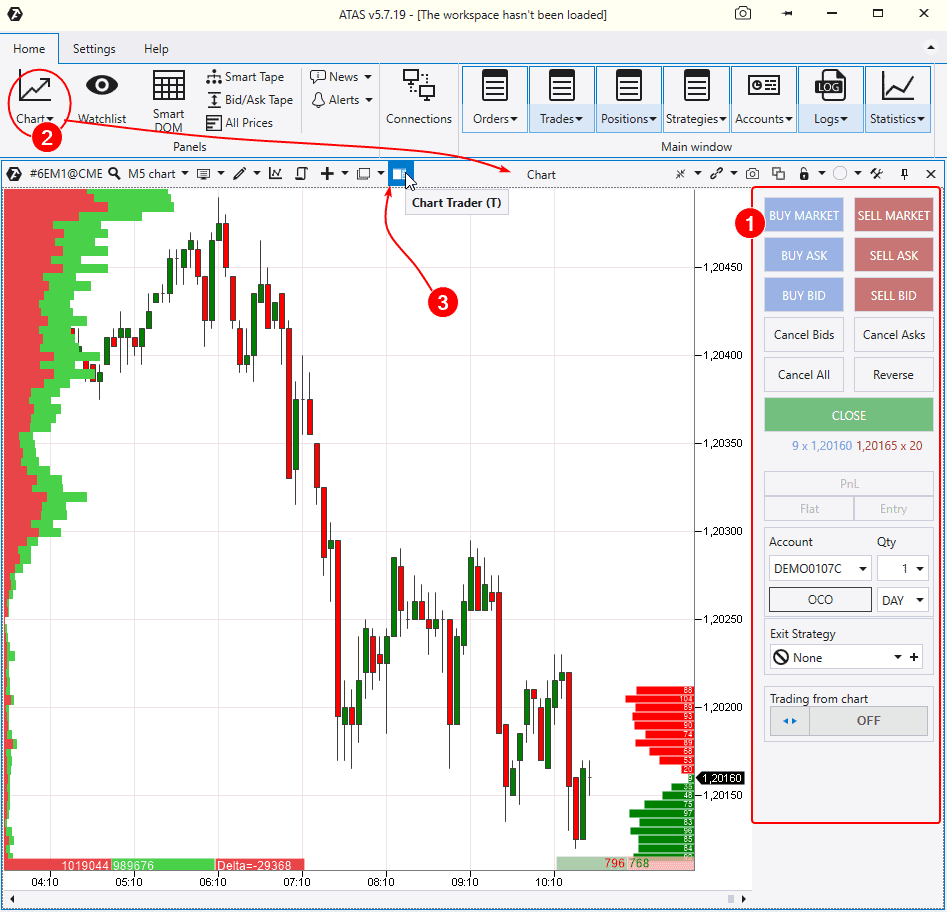947x912 pixels.
Task: Open Smart Tape panel
Action: coord(245,77)
